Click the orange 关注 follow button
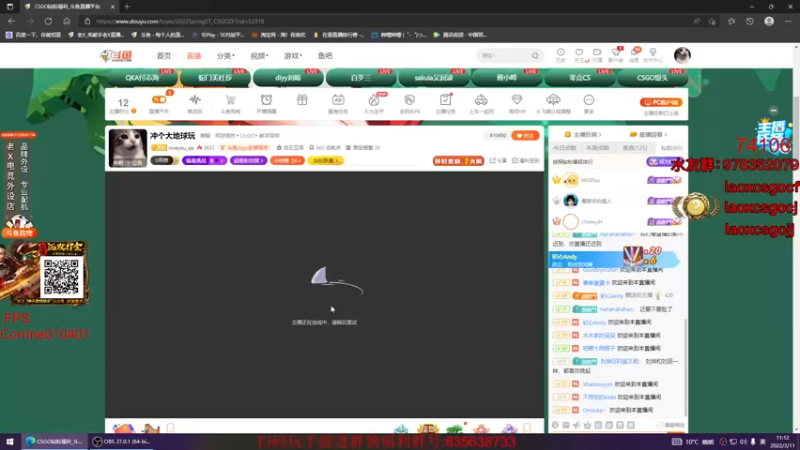 coord(526,136)
